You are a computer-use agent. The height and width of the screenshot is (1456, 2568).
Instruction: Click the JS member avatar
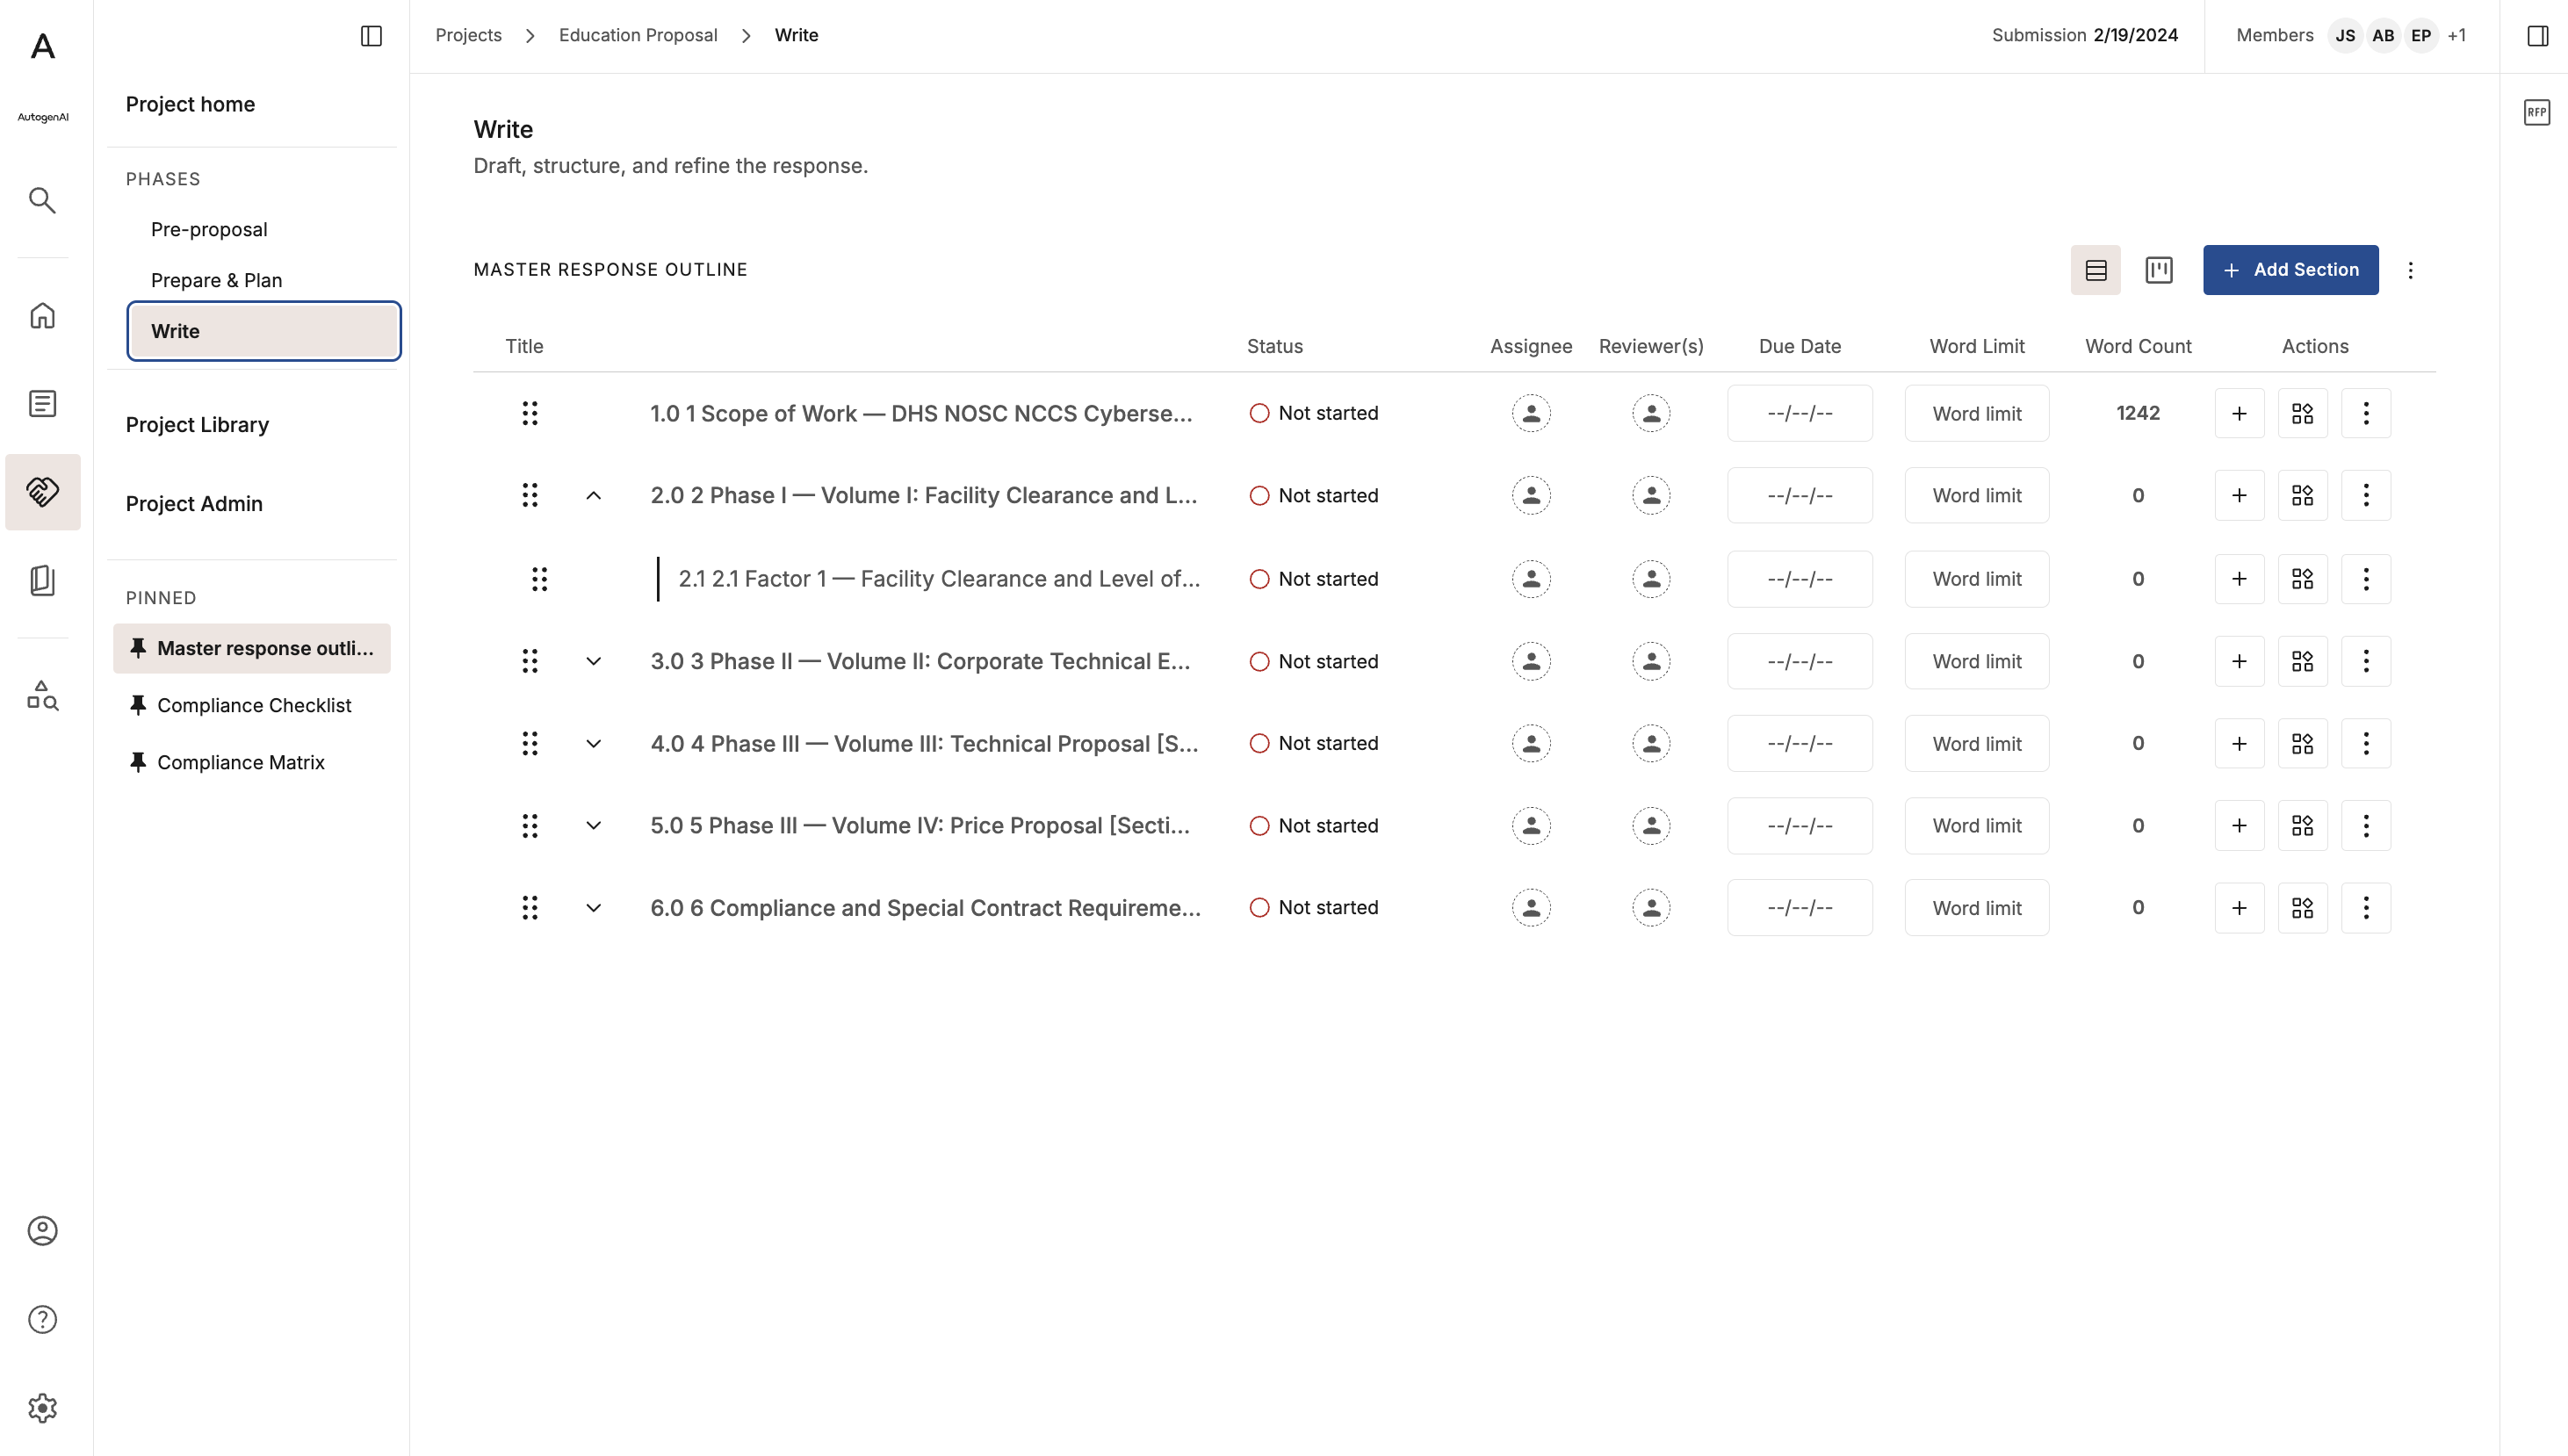click(x=2345, y=36)
